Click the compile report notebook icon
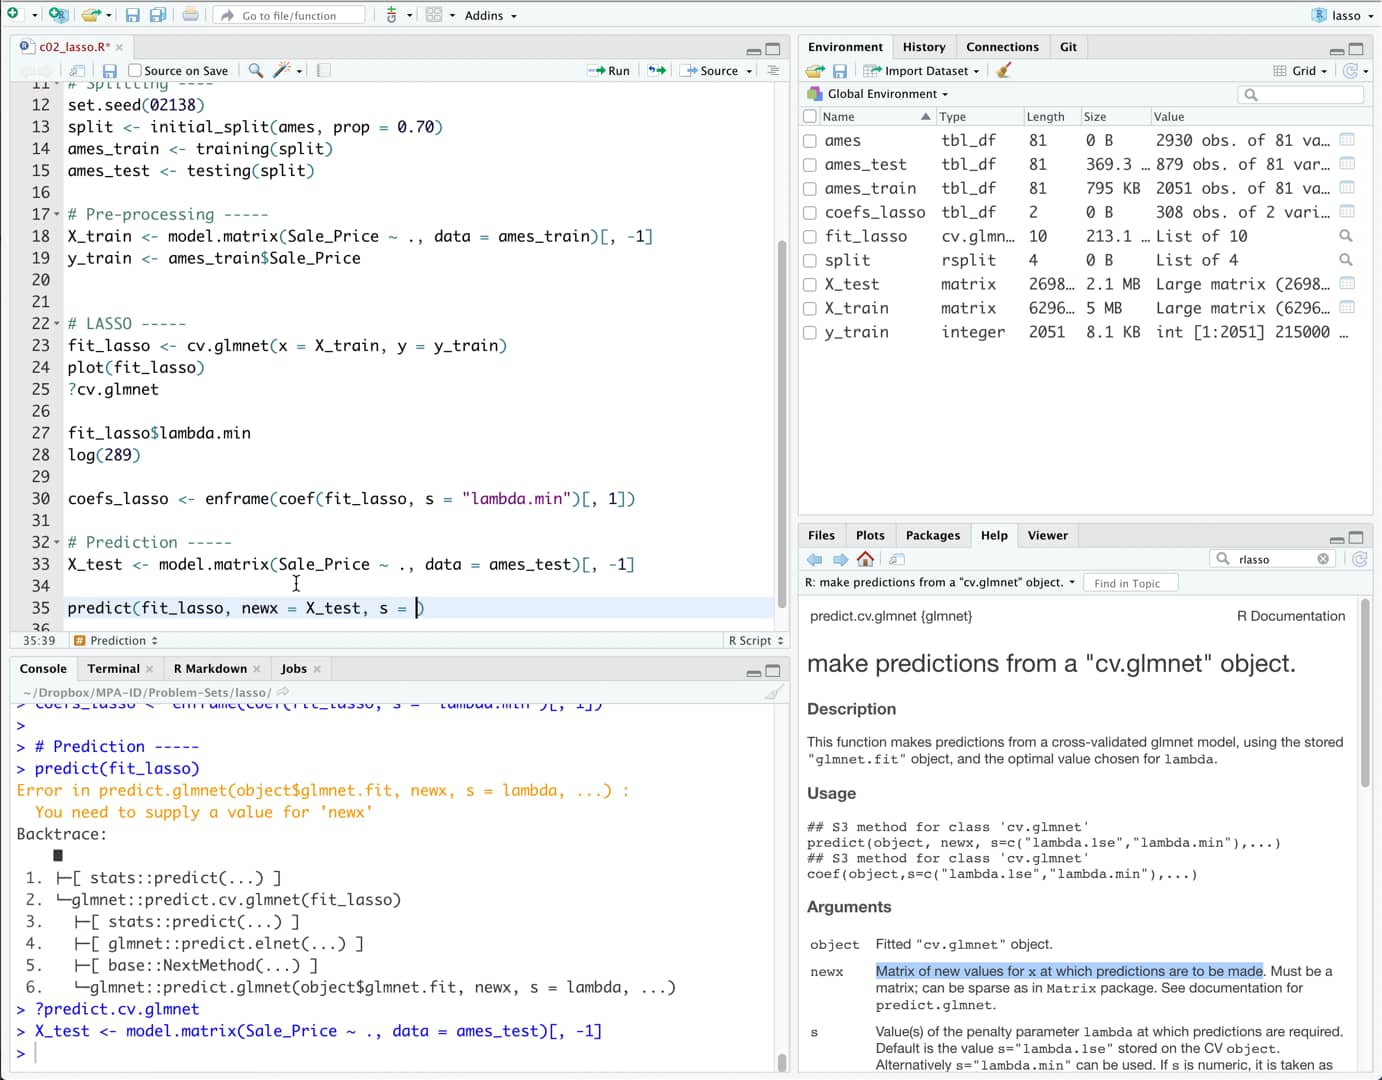The image size is (1382, 1080). point(323,71)
